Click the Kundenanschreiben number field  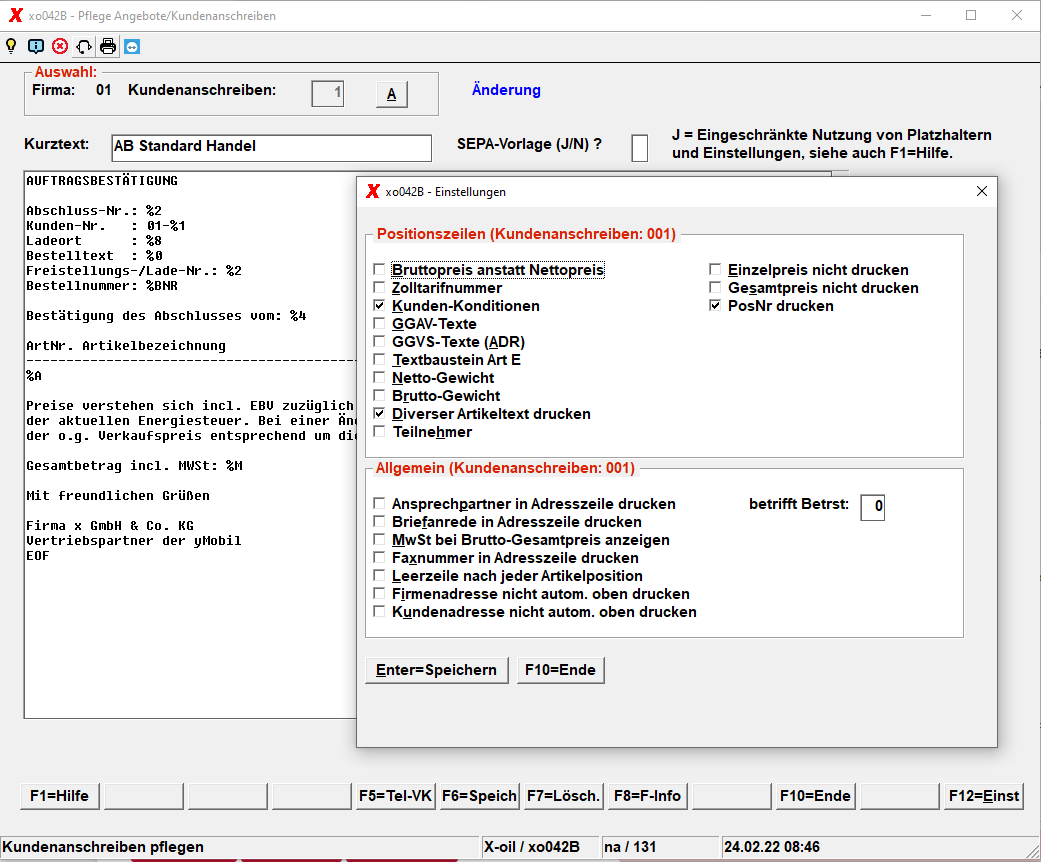[328, 94]
